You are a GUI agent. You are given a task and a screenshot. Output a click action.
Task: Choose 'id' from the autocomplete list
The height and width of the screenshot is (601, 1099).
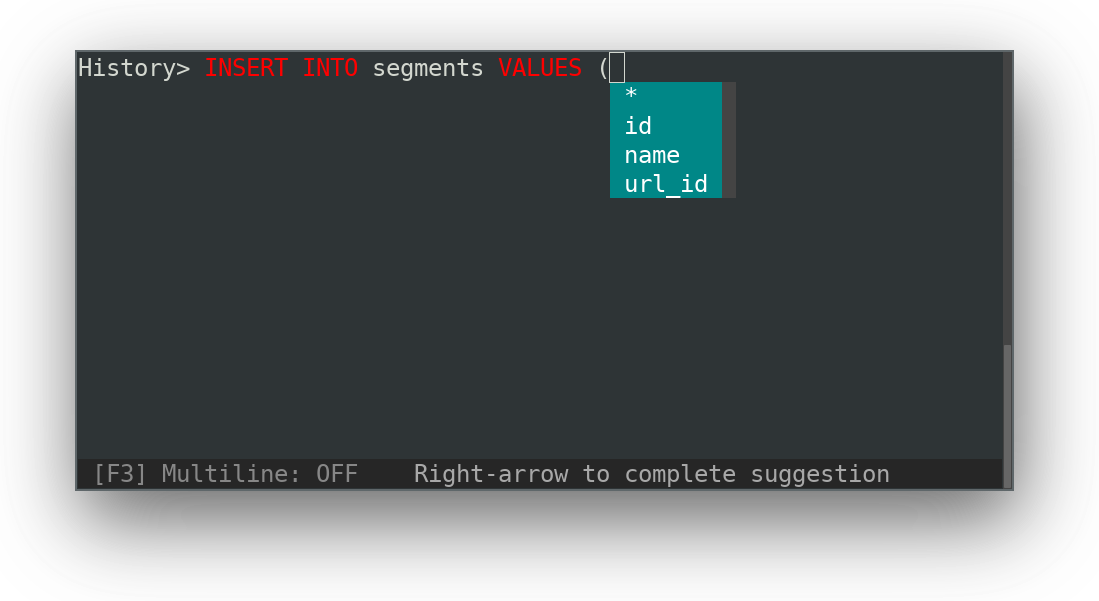tap(666, 126)
